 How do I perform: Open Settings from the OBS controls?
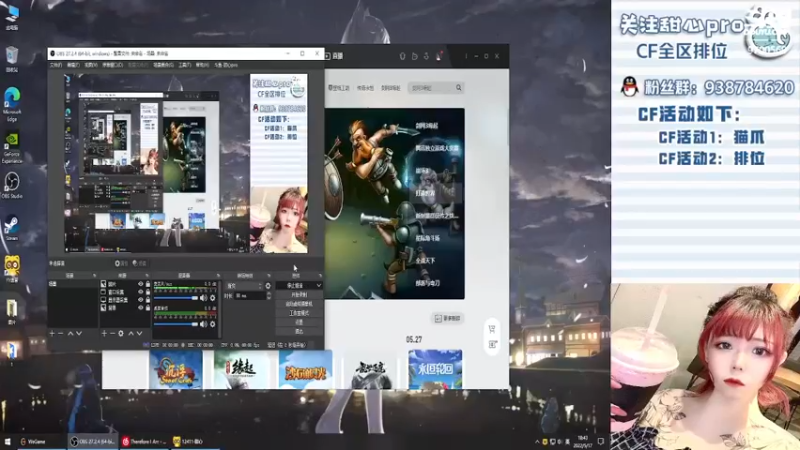299,322
